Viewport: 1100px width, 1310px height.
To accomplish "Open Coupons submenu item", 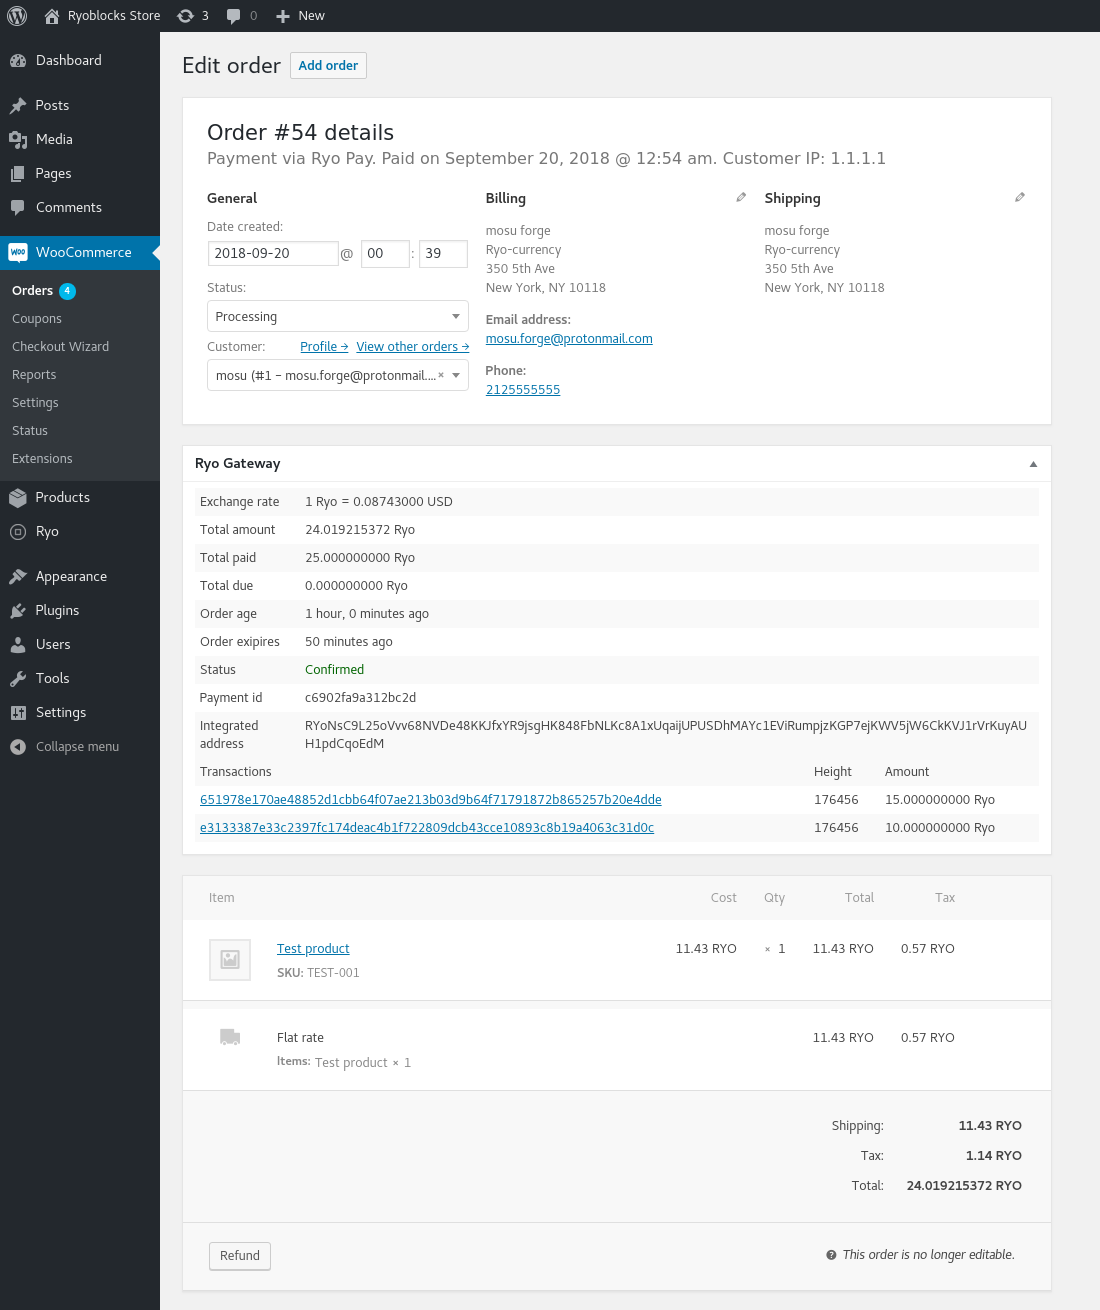I will pos(37,319).
